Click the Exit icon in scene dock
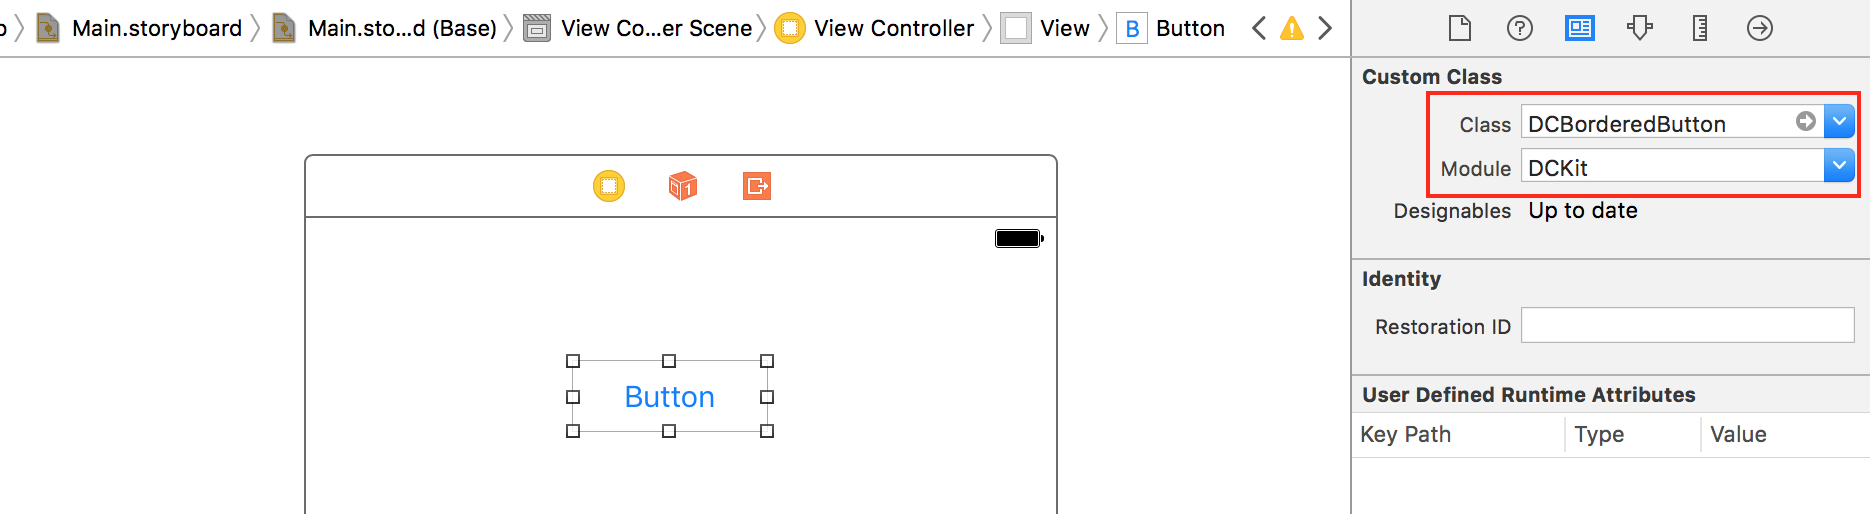 pyautogui.click(x=757, y=186)
